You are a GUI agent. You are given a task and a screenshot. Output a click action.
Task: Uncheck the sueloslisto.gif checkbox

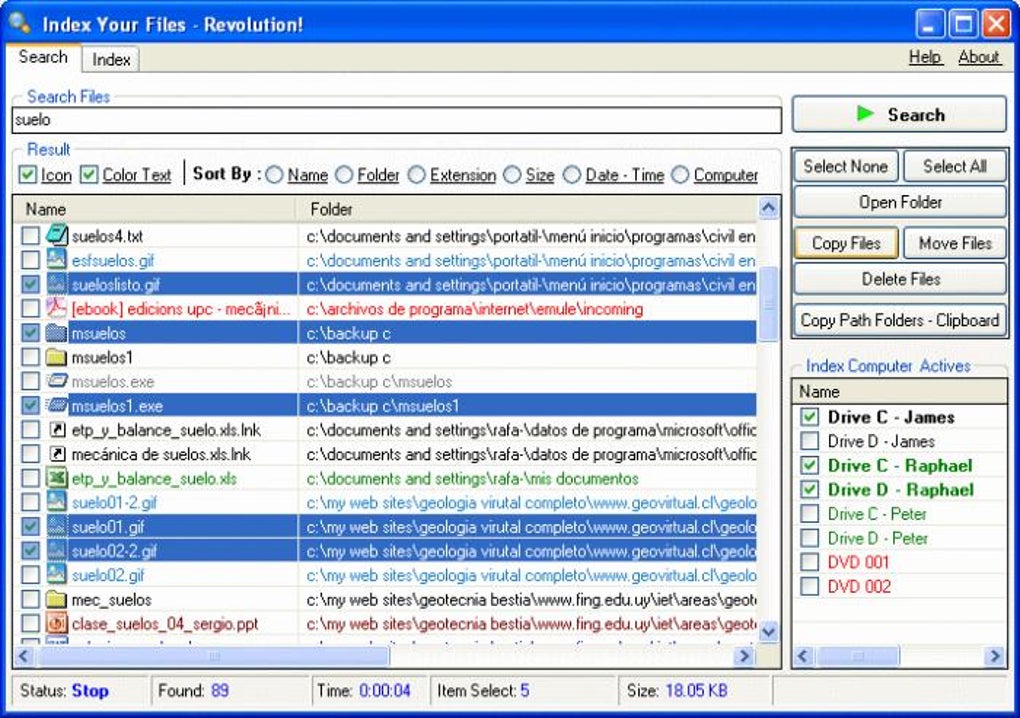pyautogui.click(x=30, y=284)
